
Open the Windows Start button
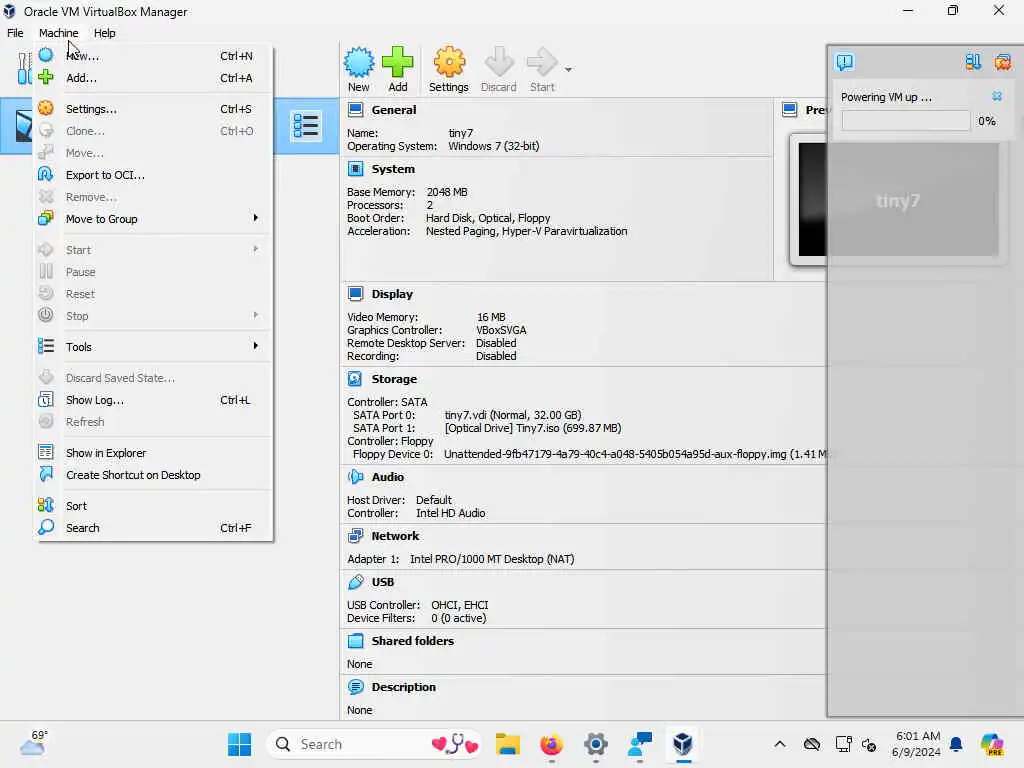coord(239,744)
